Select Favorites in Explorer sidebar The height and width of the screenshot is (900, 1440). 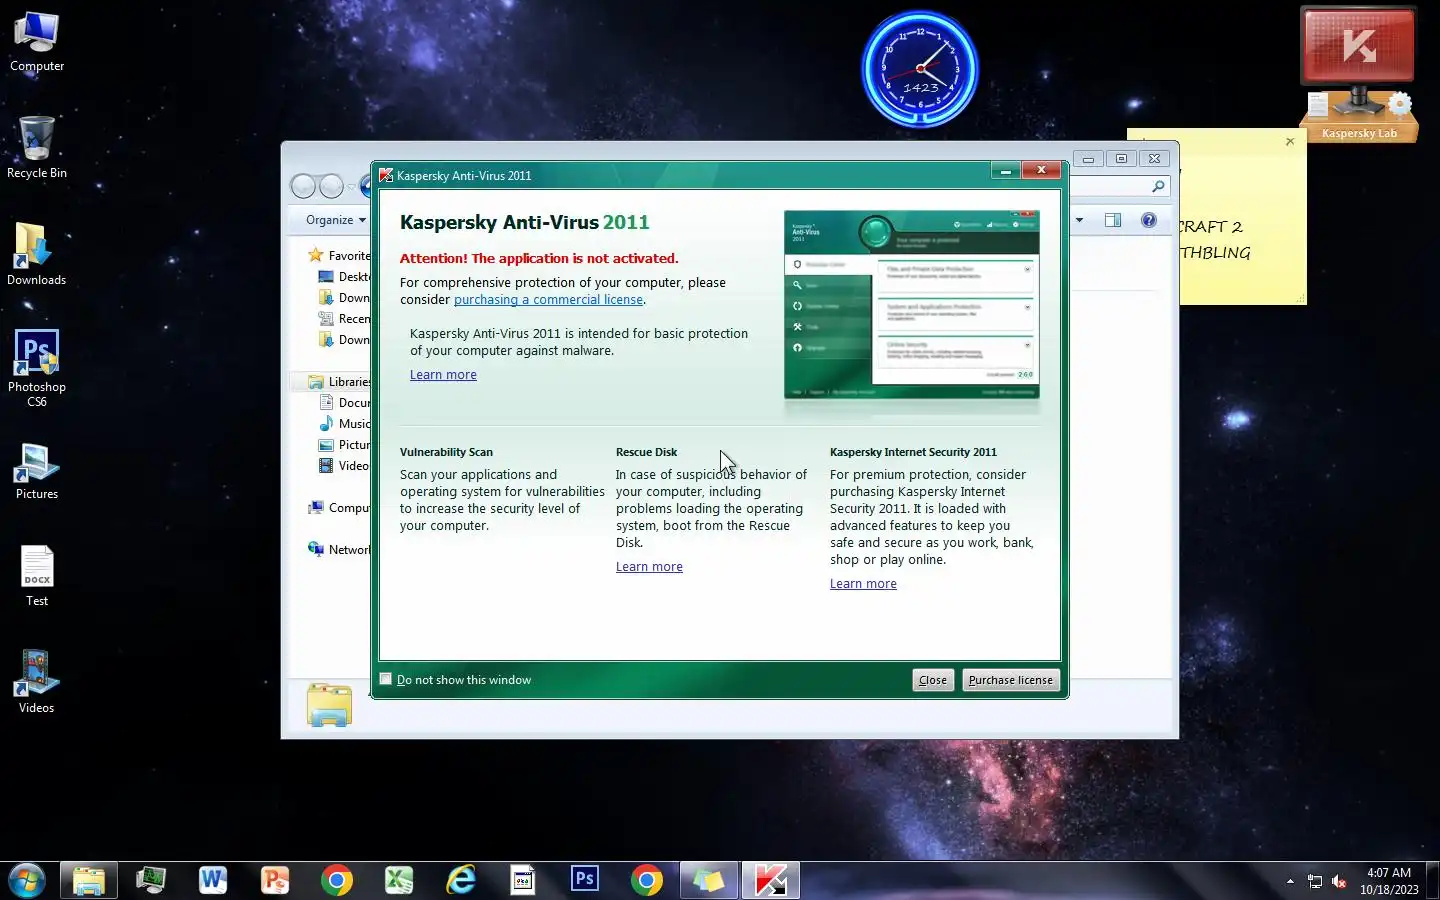[x=340, y=256]
